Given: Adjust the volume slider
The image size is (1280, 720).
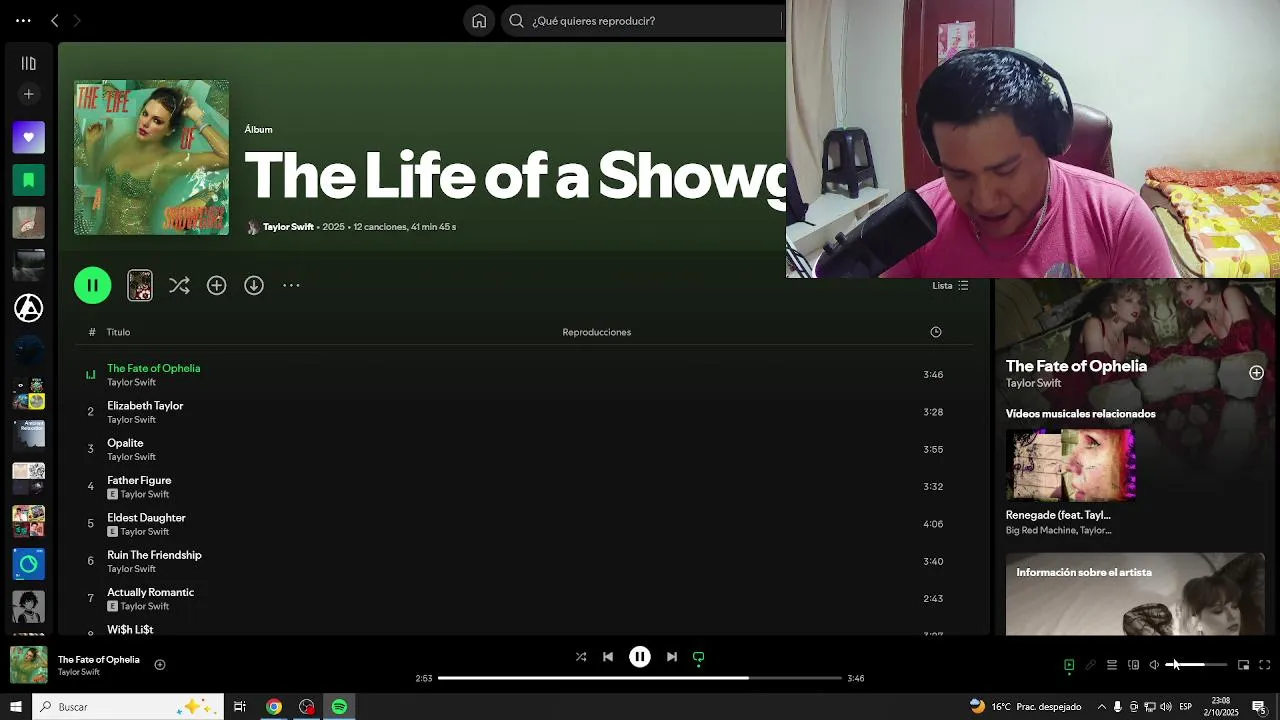Looking at the screenshot, I should (1197, 665).
